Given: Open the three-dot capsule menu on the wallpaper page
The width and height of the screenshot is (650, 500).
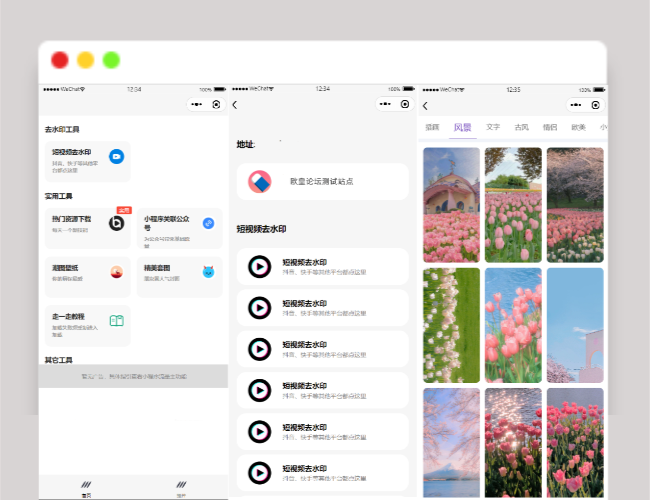Looking at the screenshot, I should tap(576, 105).
